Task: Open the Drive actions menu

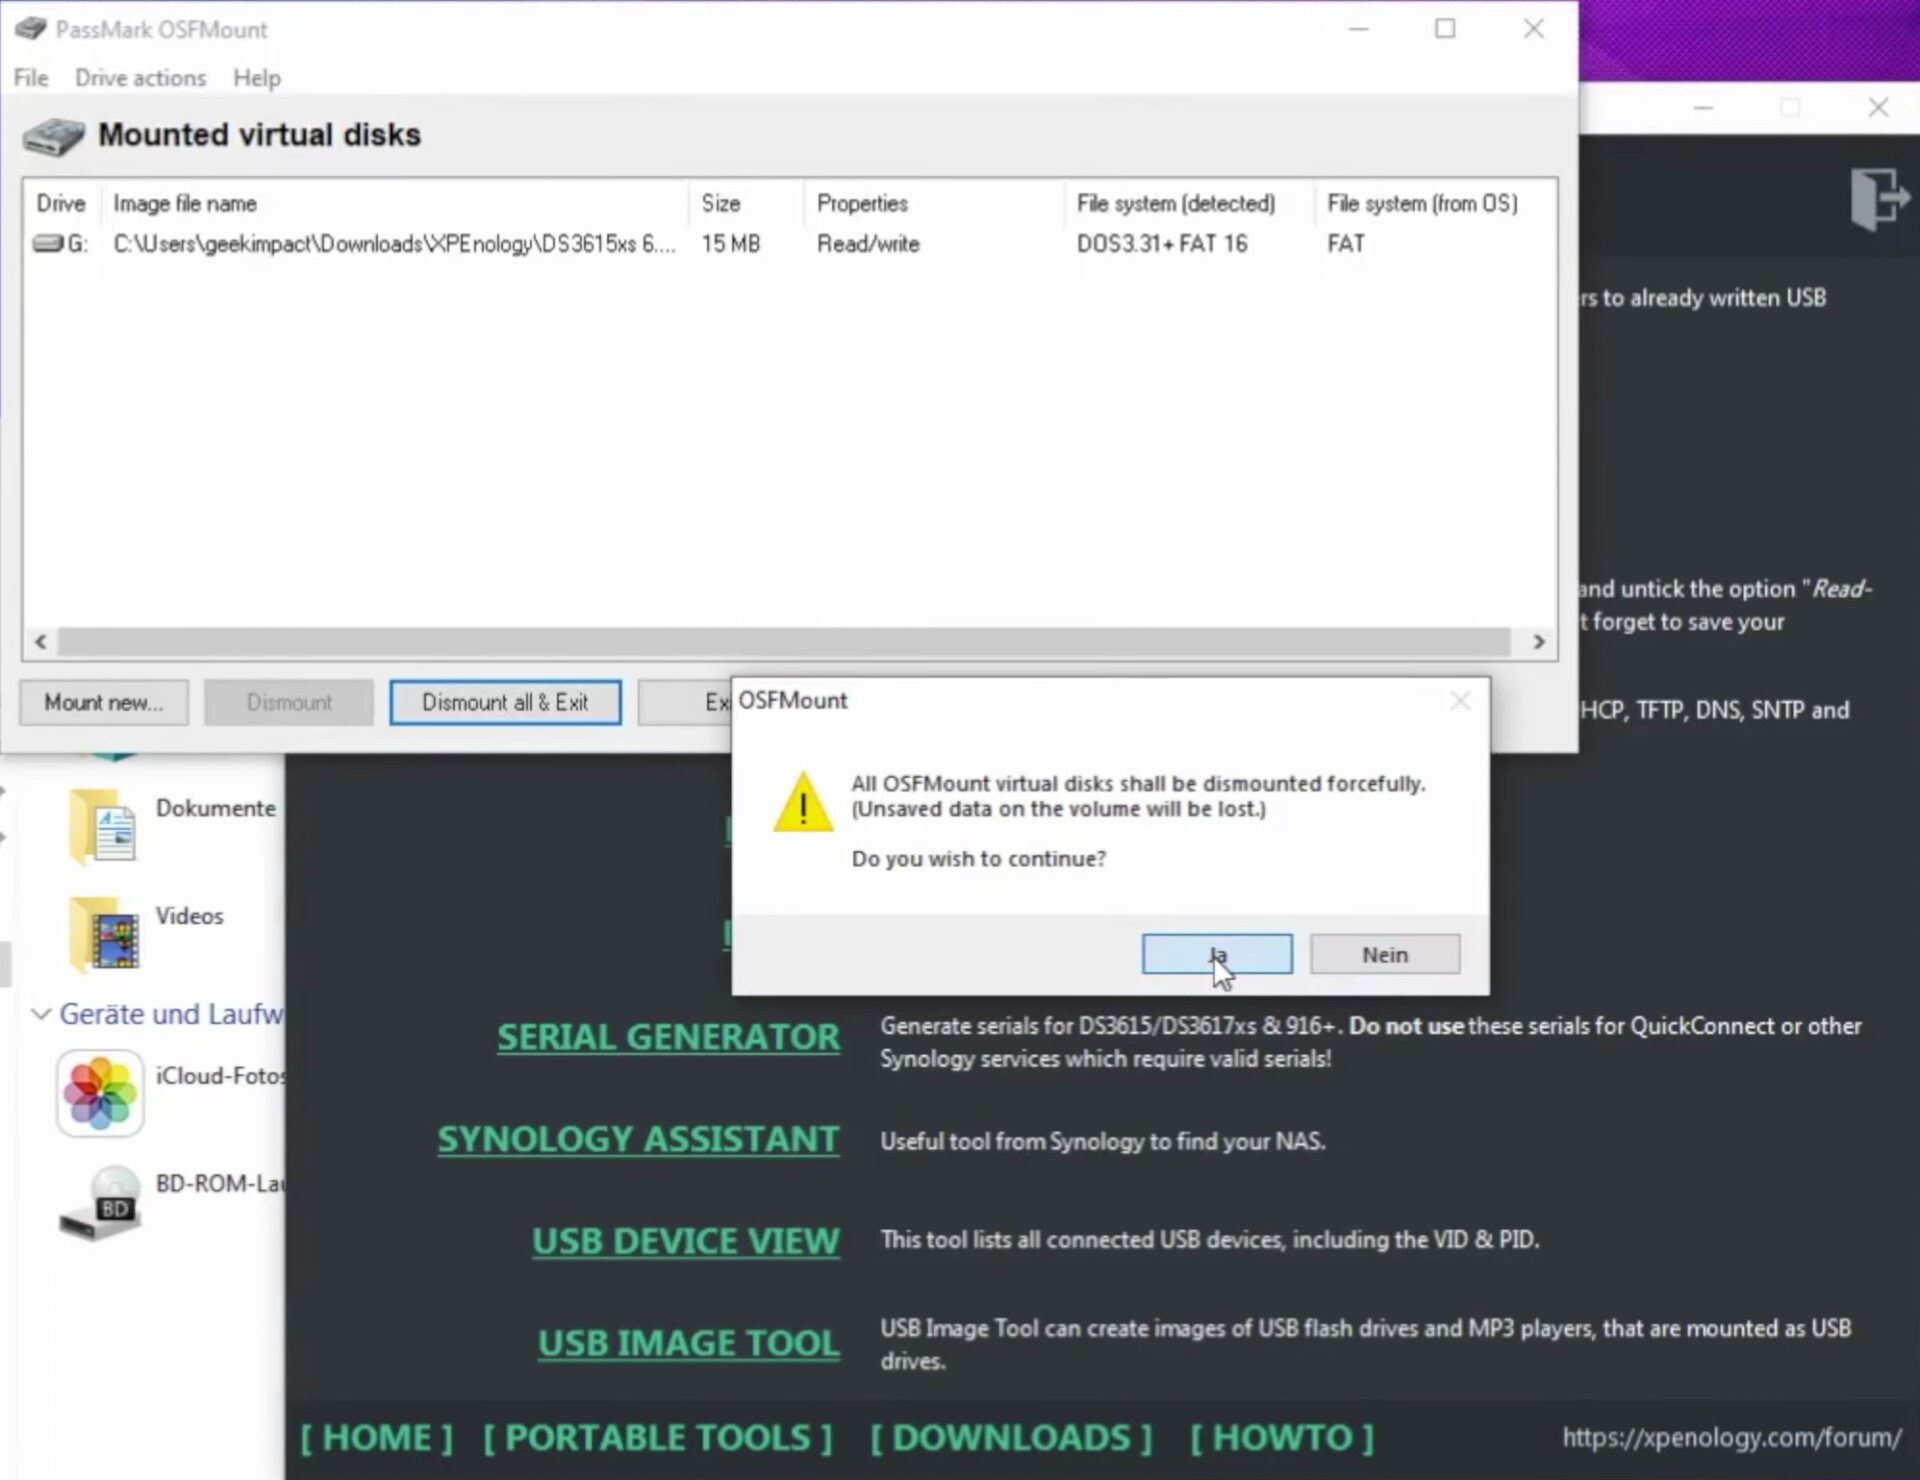Action: tap(140, 78)
